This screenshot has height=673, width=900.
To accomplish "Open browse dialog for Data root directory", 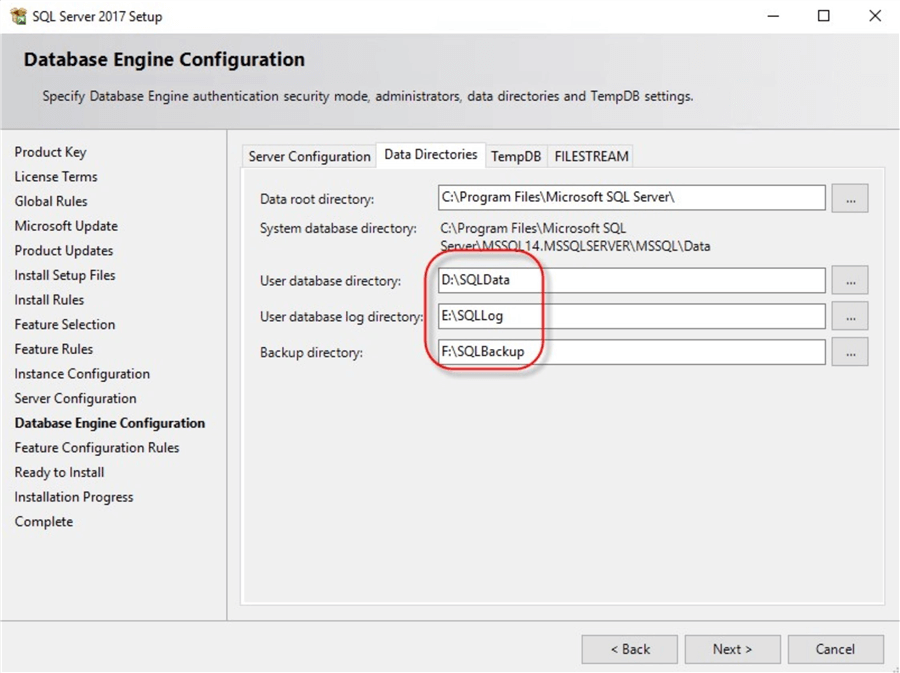I will [x=850, y=197].
